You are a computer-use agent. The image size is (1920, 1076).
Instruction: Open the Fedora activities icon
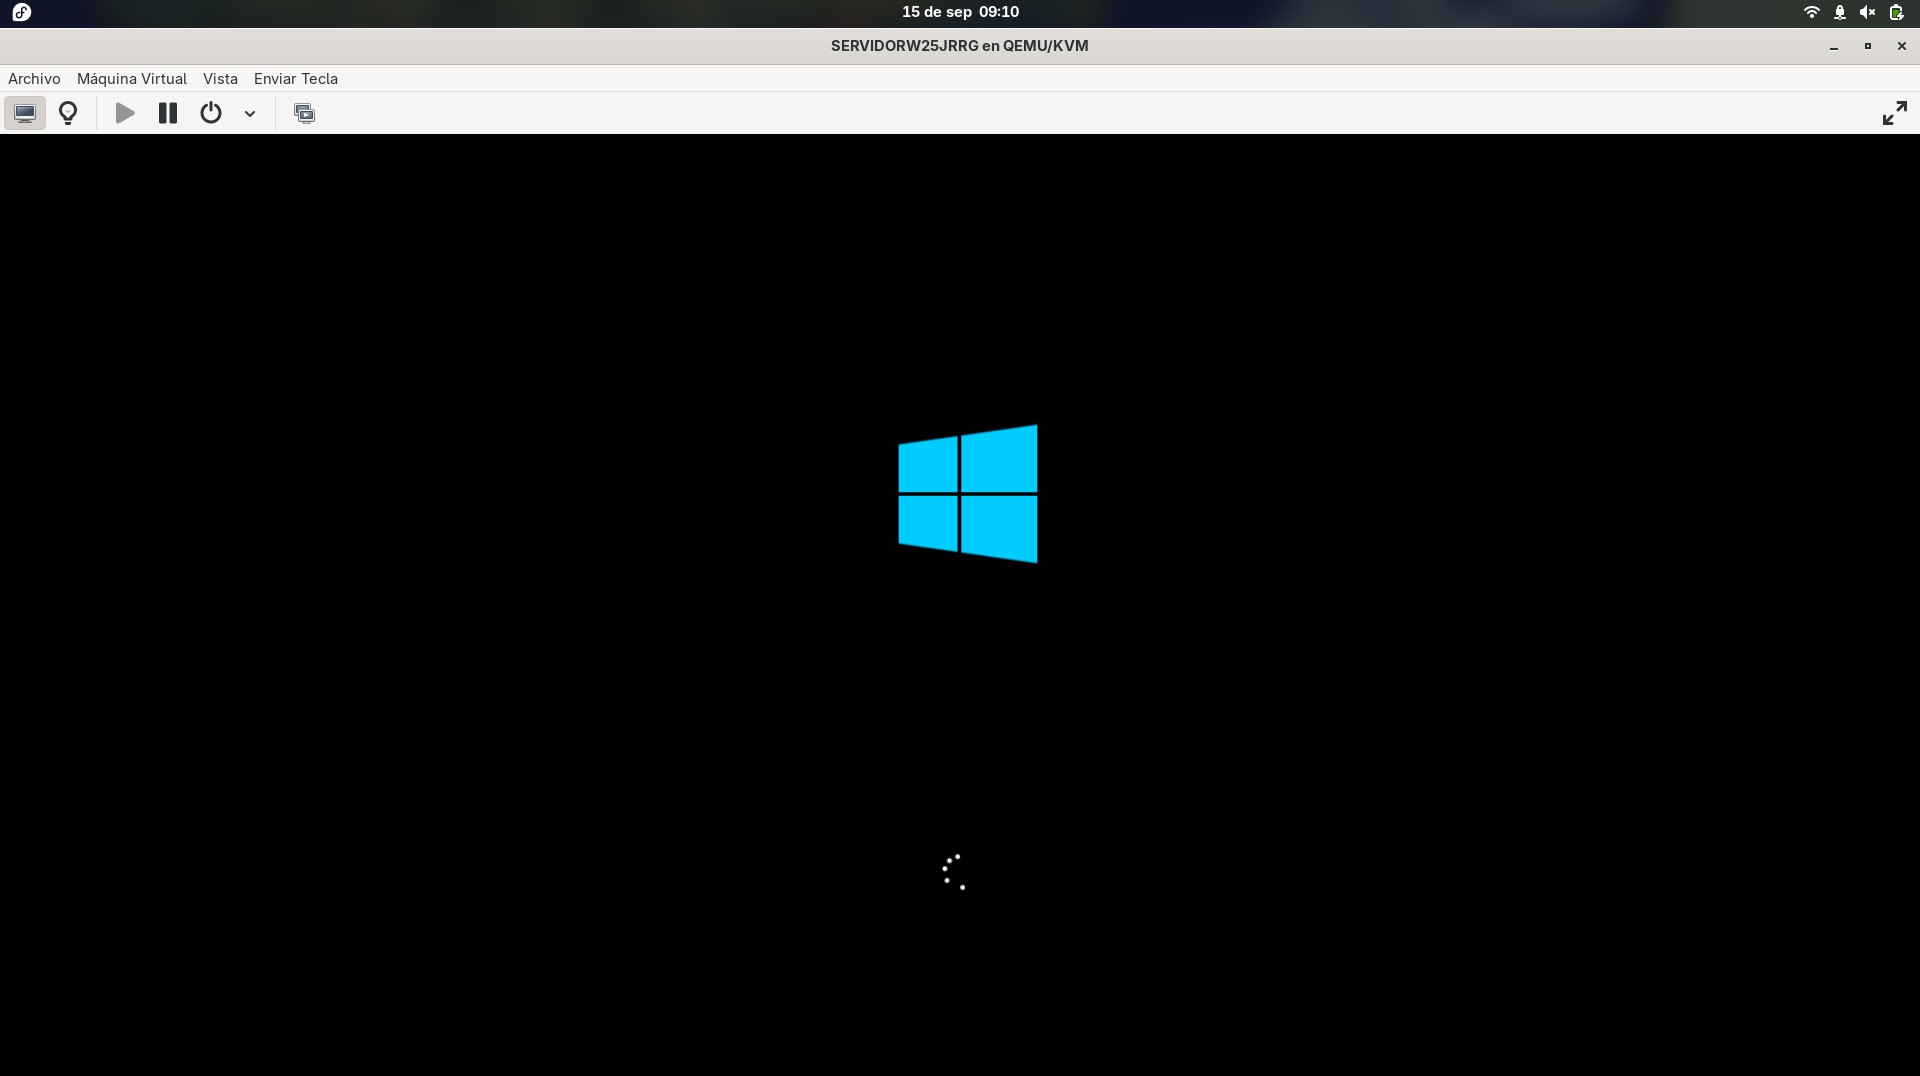[22, 12]
